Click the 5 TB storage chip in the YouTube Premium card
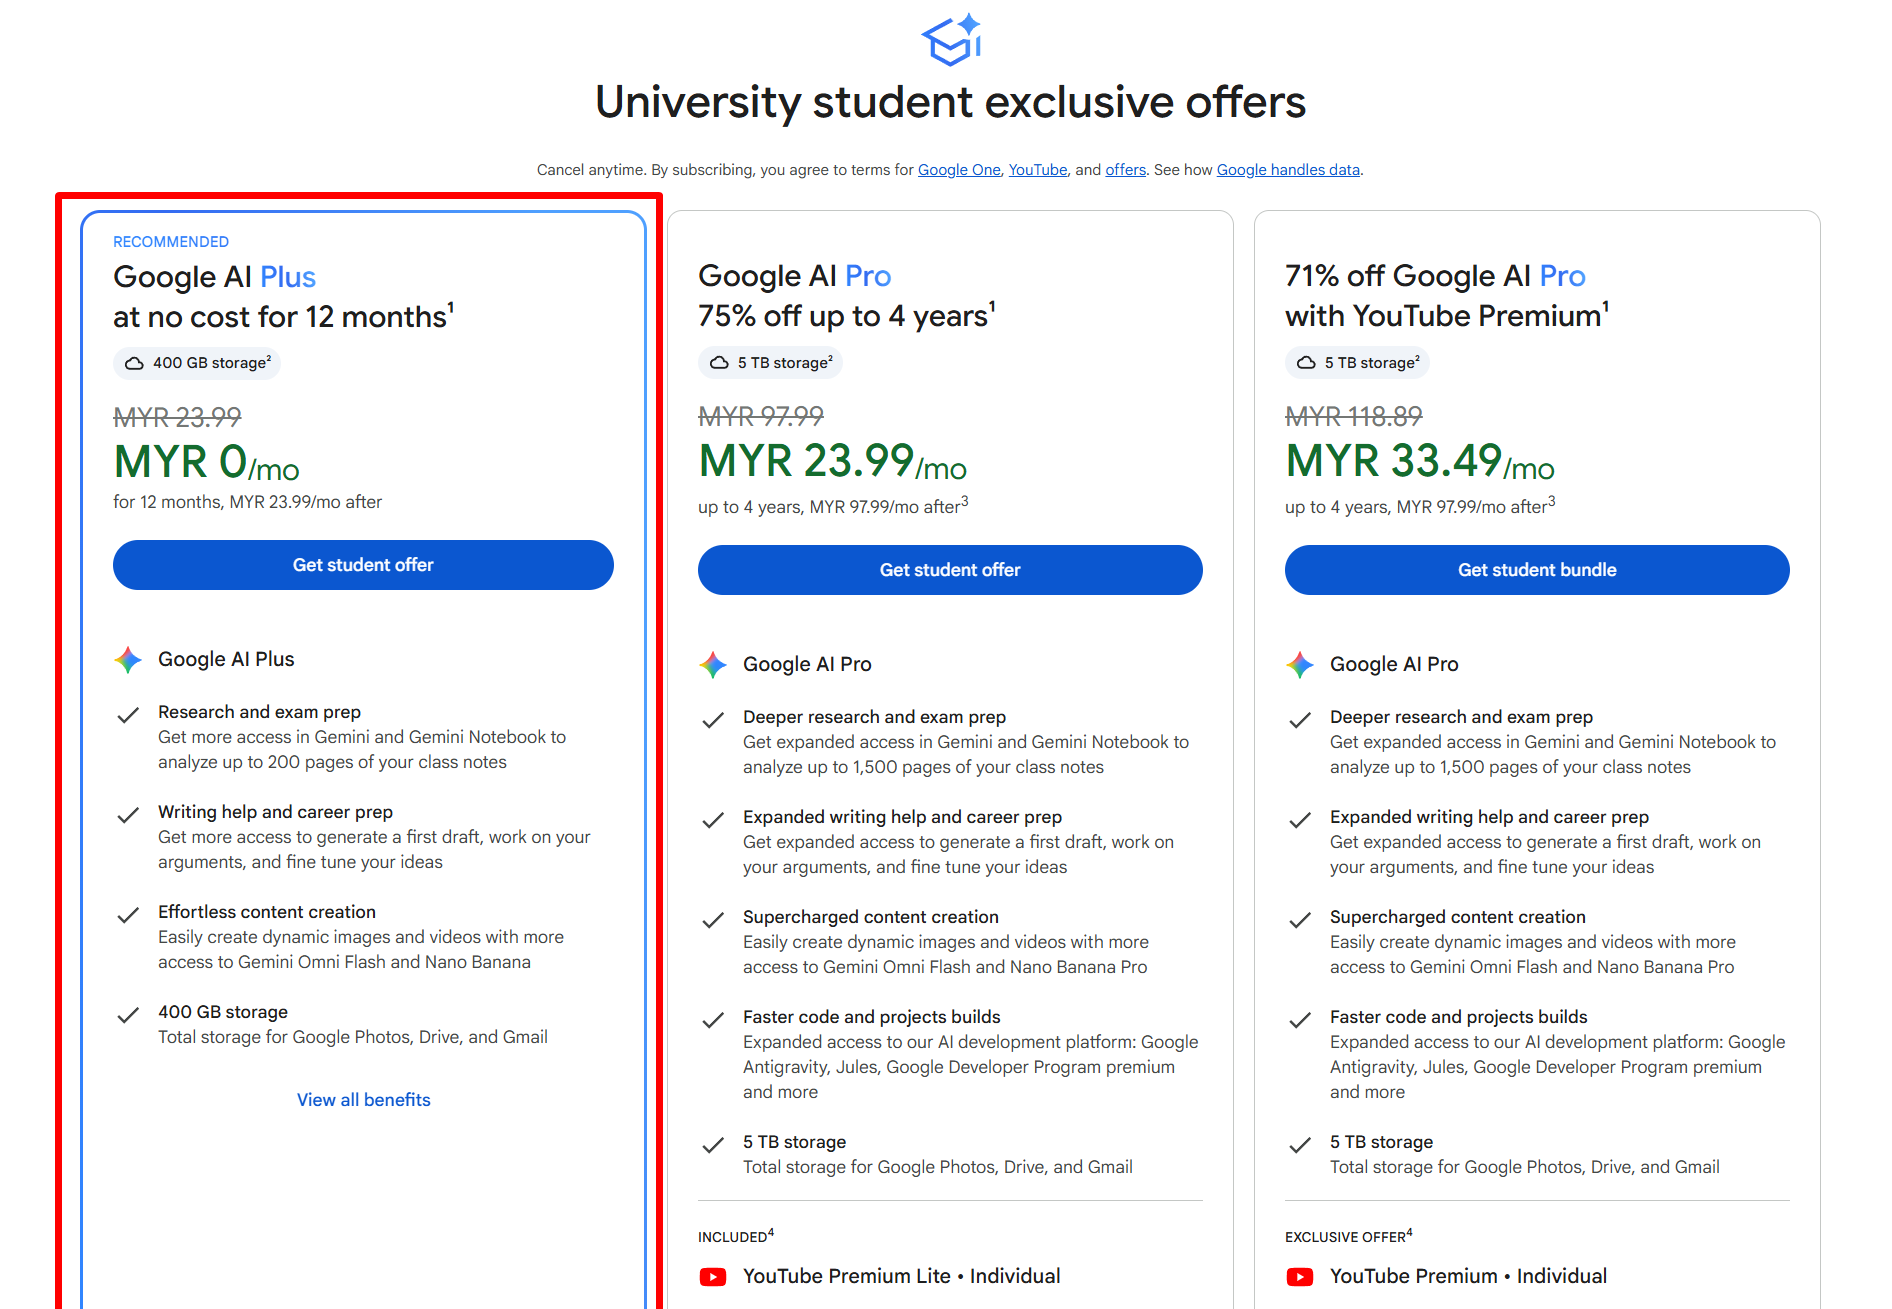This screenshot has width=1892, height=1309. pyautogui.click(x=1357, y=363)
